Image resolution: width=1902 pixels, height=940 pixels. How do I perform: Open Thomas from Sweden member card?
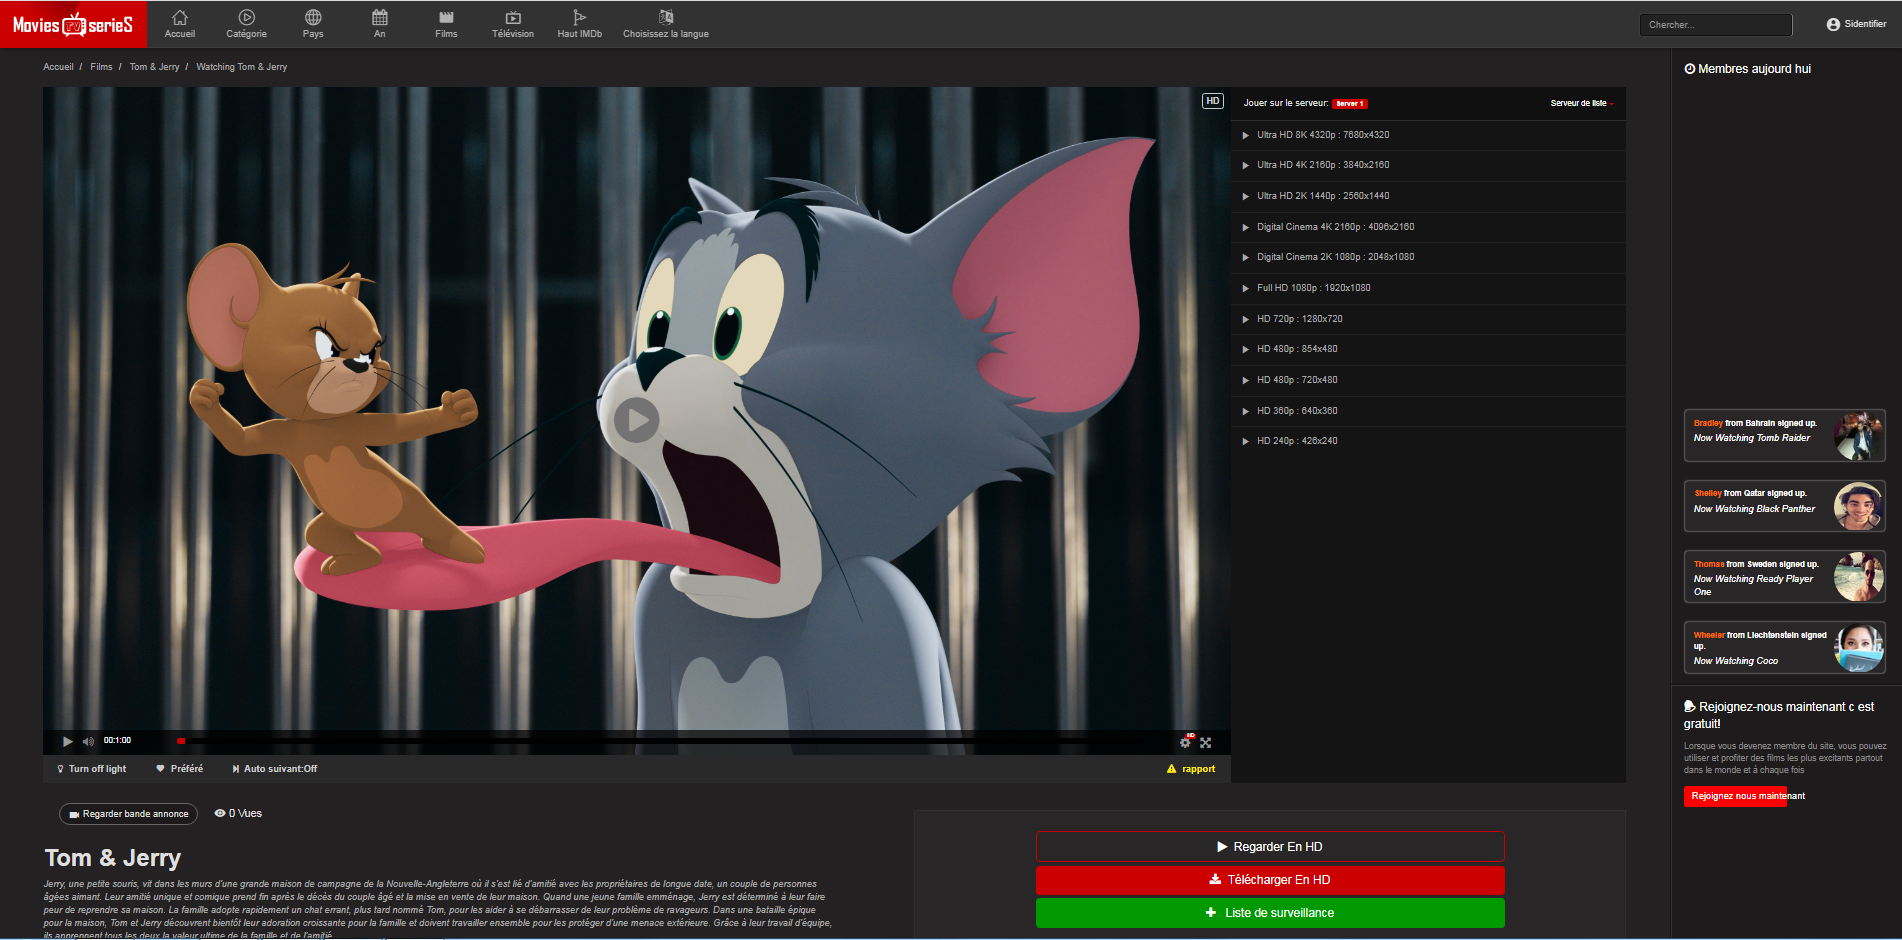pos(1784,577)
